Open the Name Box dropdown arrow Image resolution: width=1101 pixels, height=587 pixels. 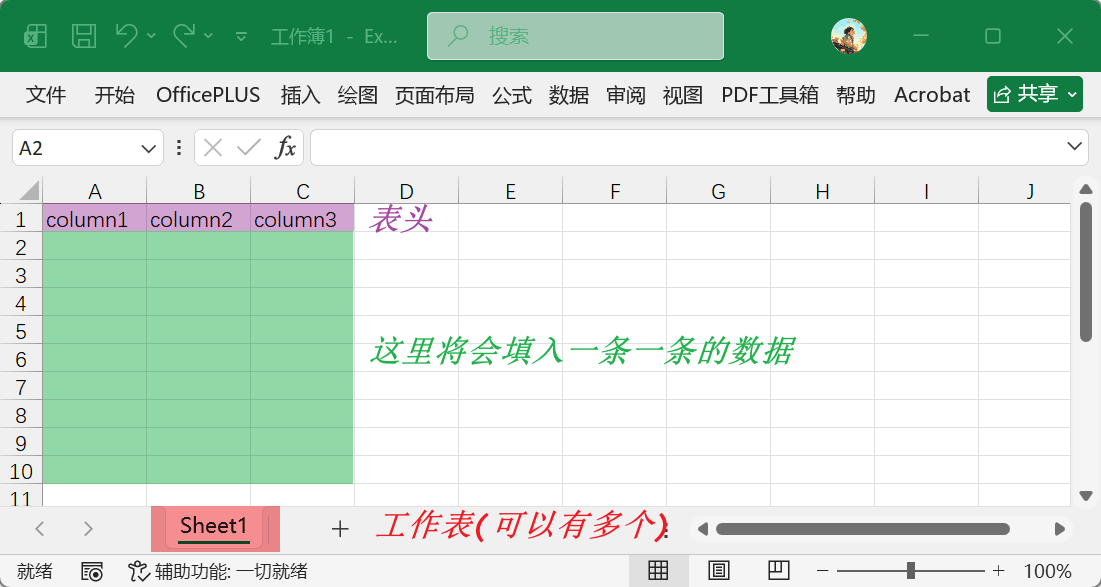pos(149,148)
